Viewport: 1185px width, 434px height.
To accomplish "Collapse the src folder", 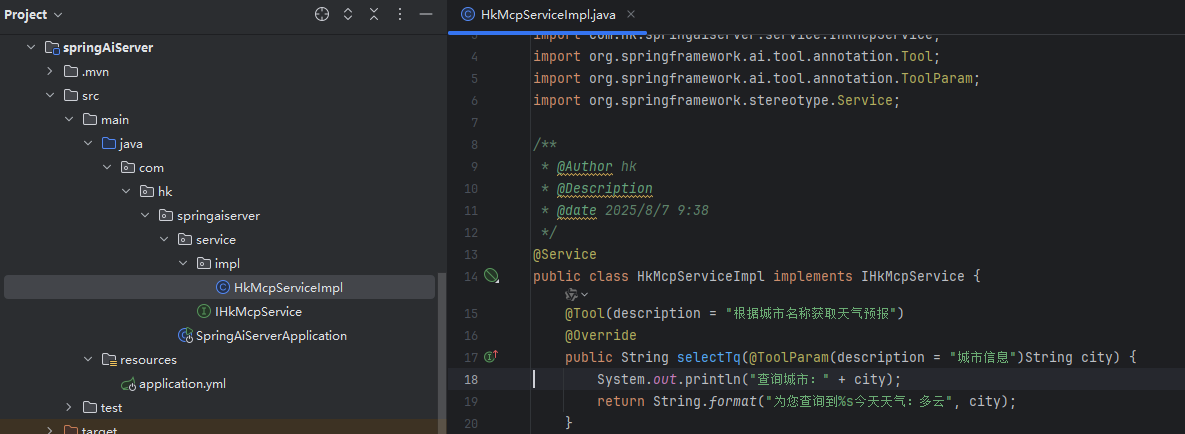I will coord(49,96).
